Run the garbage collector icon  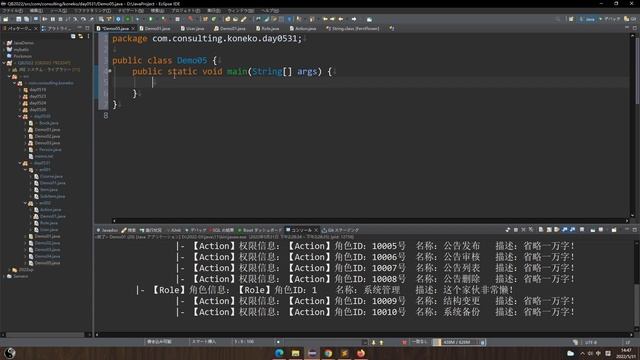[x=482, y=342]
